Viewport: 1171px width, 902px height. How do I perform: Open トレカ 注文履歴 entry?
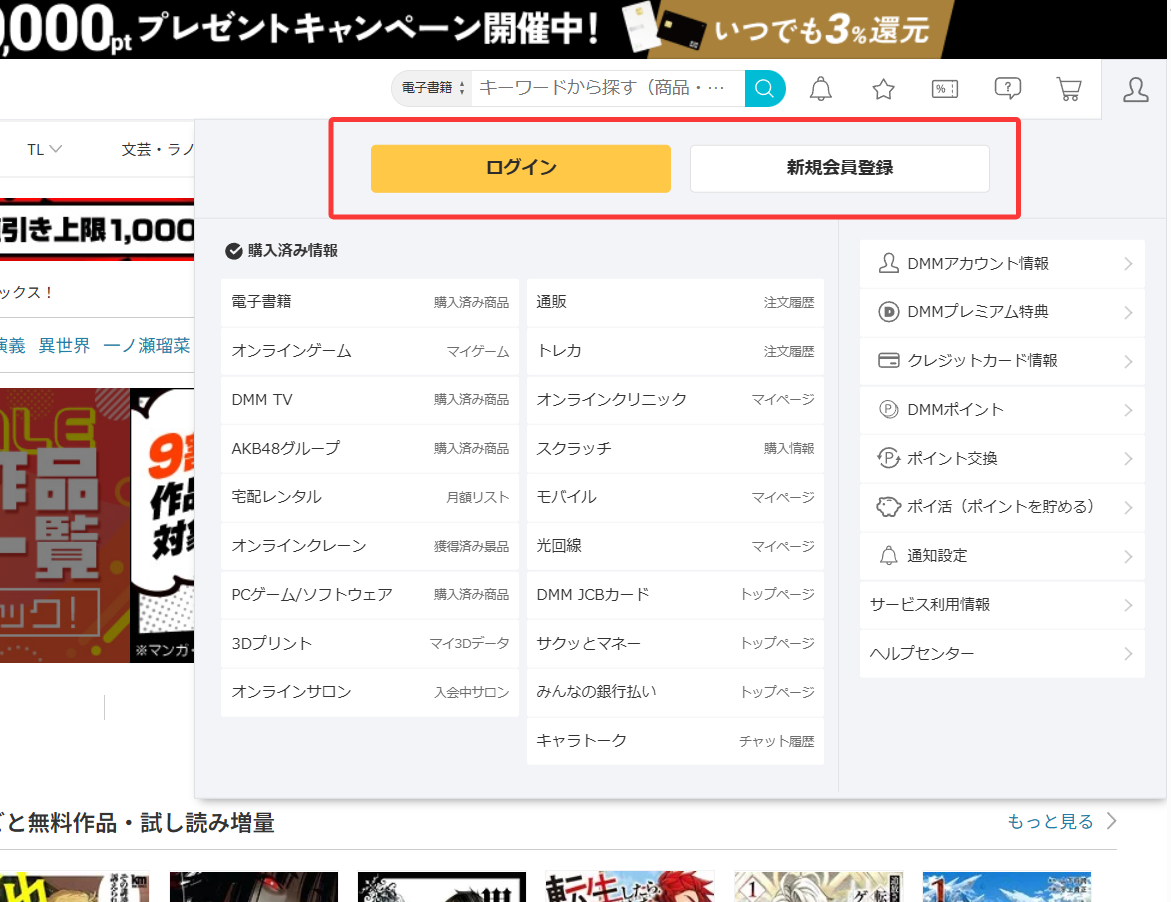pyautogui.click(x=675, y=351)
